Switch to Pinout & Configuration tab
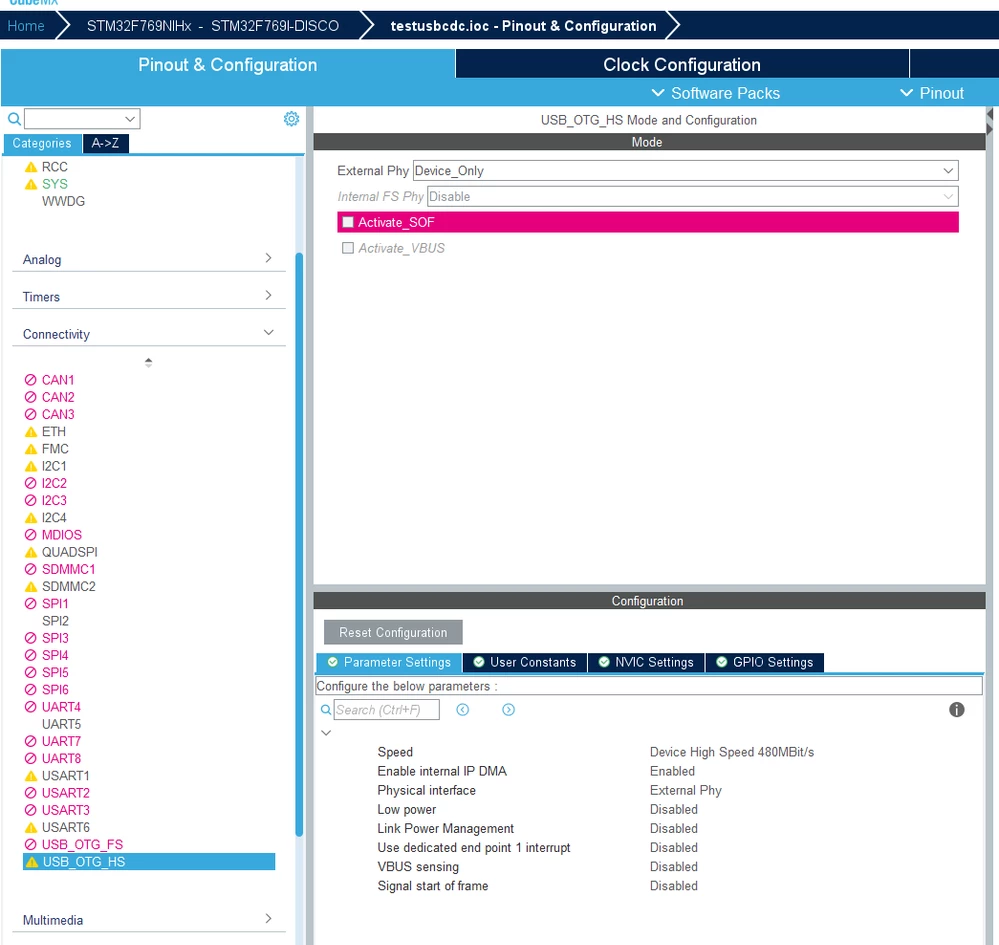Image resolution: width=999 pixels, height=945 pixels. (x=227, y=64)
